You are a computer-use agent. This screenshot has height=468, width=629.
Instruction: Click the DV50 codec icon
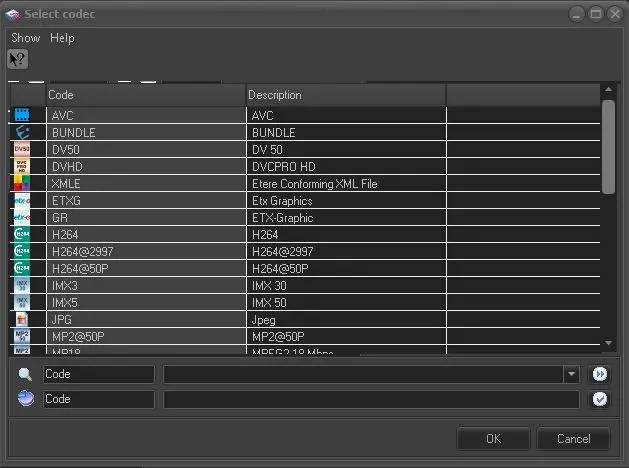(x=22, y=149)
